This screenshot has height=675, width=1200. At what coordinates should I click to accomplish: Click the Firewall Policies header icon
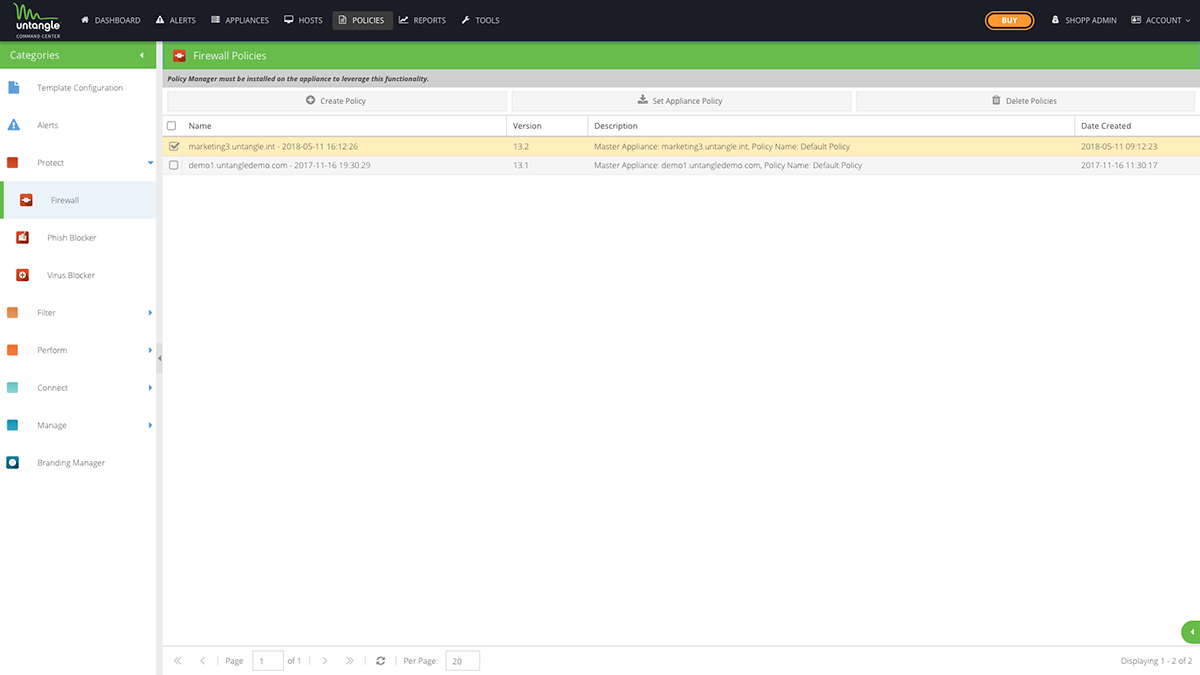tap(180, 56)
